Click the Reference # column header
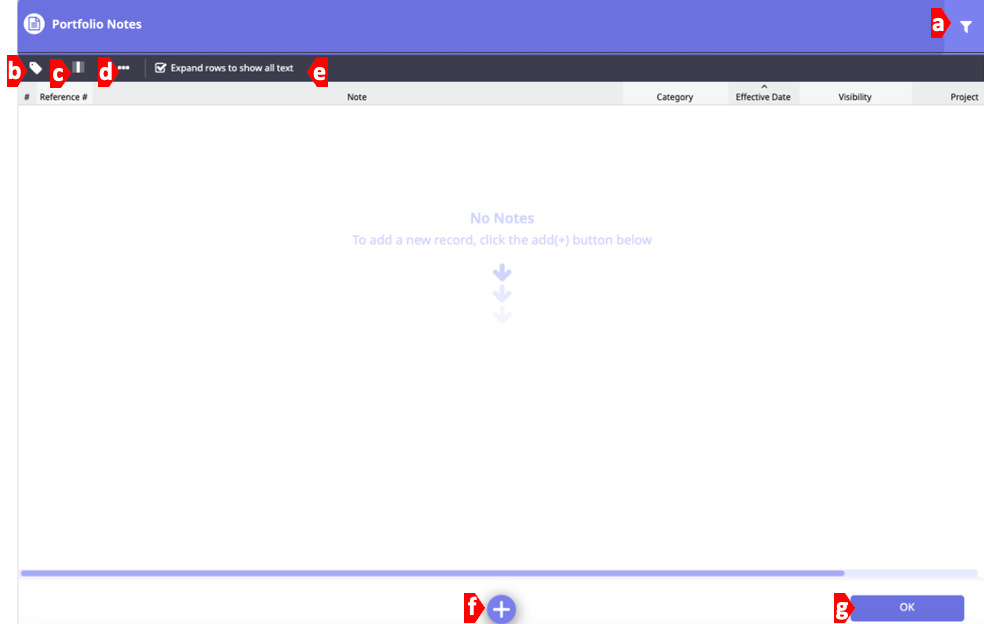 [x=64, y=97]
